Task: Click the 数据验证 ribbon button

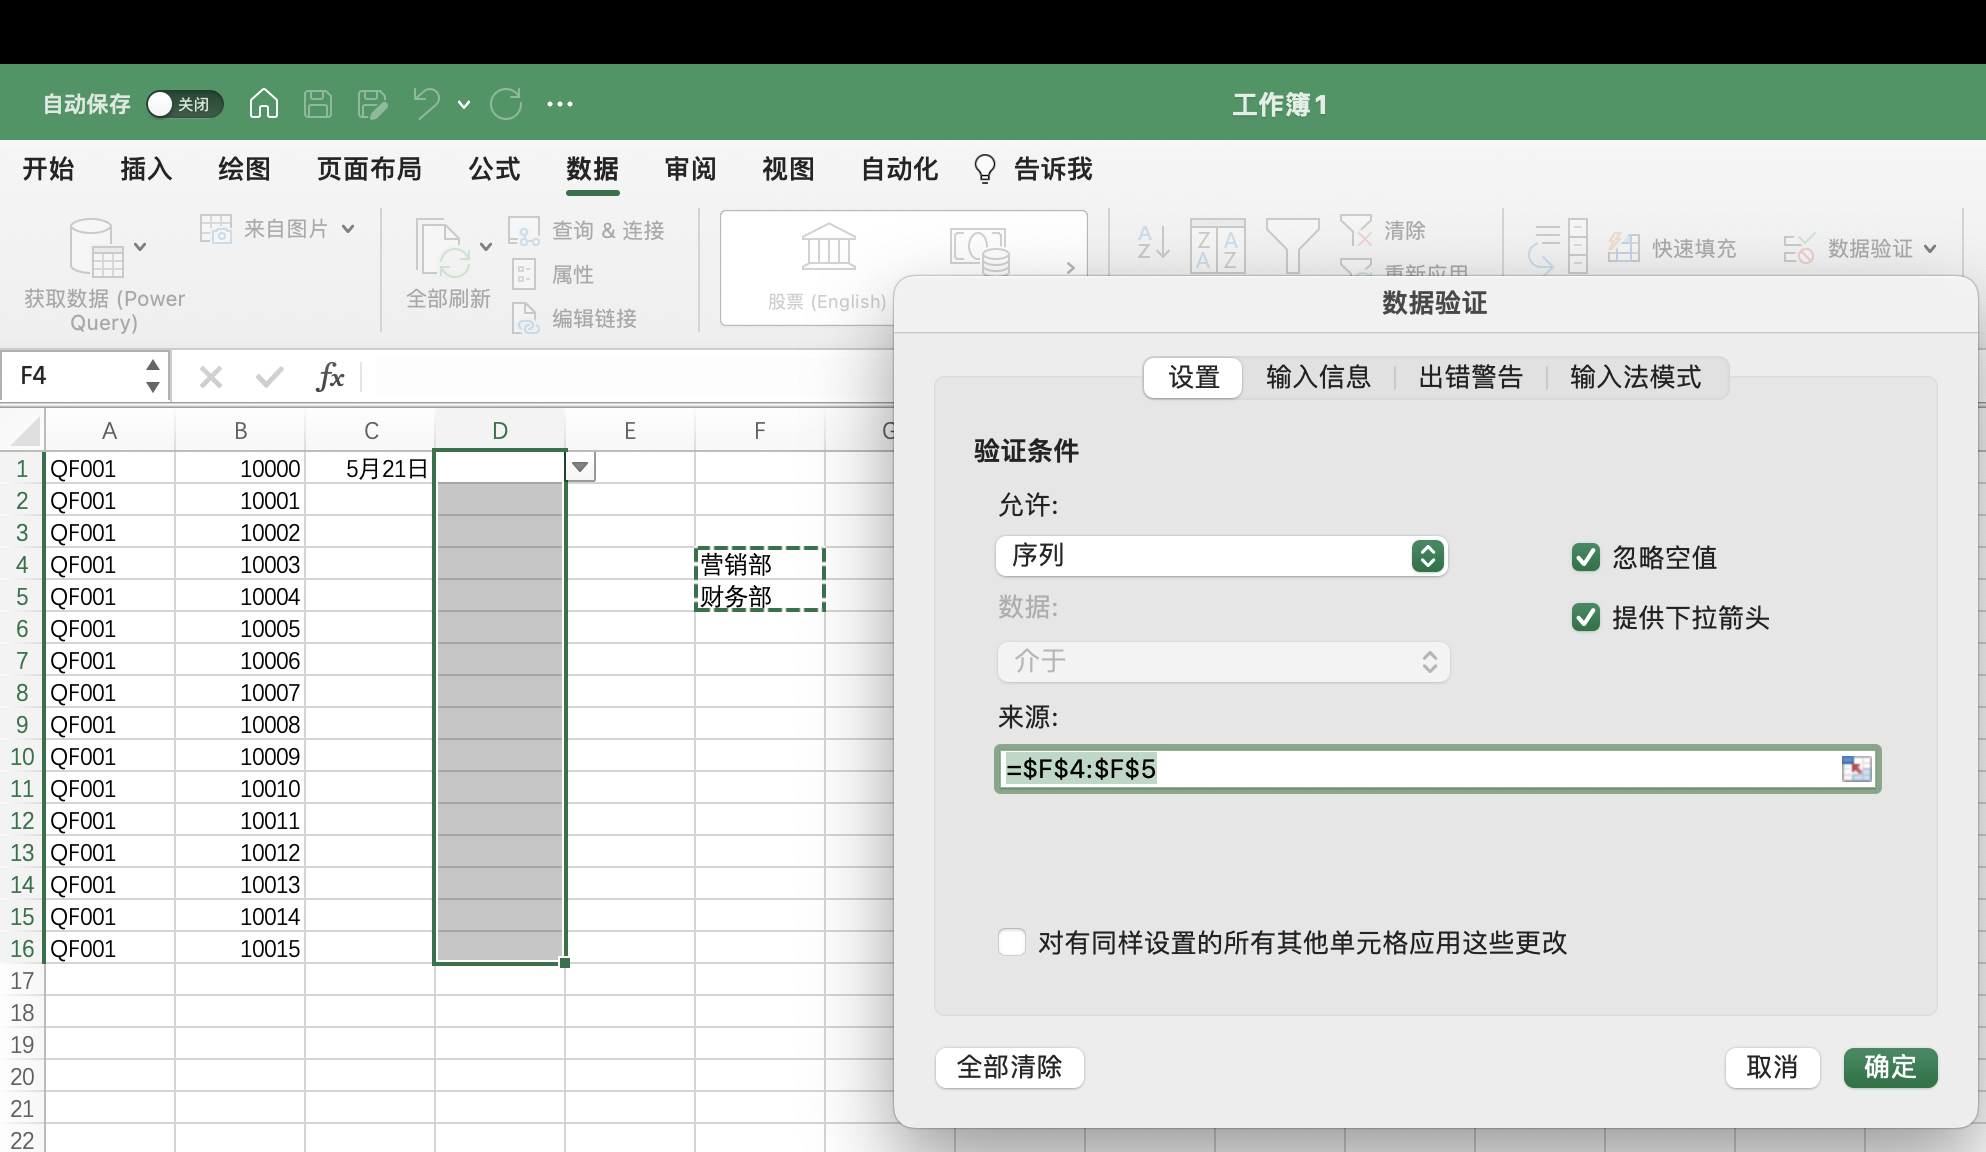Action: click(x=1848, y=248)
